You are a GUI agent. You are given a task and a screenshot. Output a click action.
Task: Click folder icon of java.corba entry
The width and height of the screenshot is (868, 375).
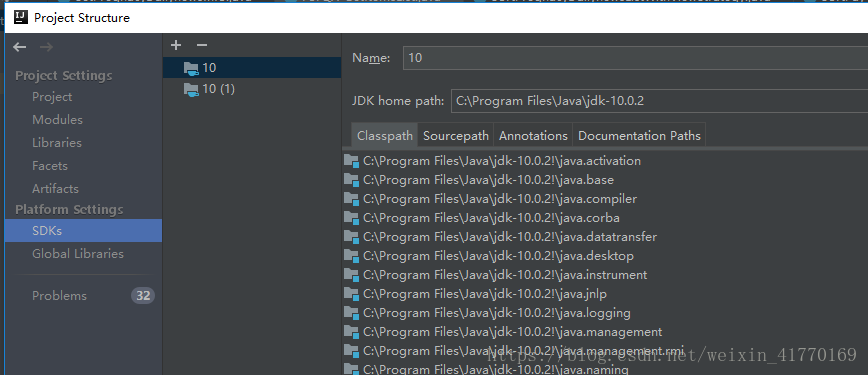point(351,218)
